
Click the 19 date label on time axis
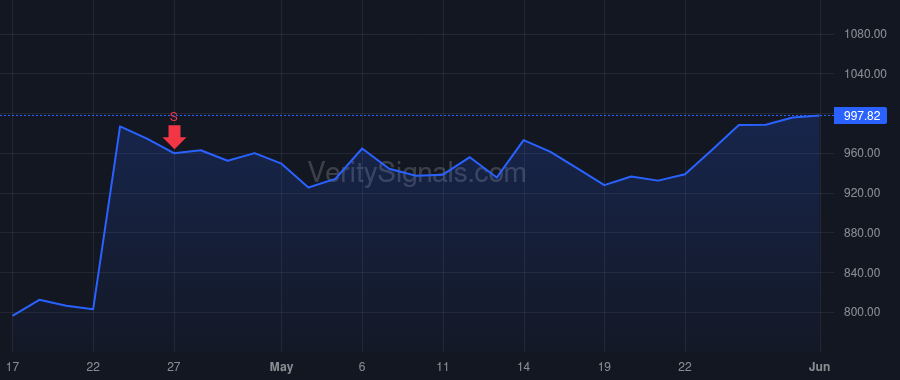click(604, 367)
